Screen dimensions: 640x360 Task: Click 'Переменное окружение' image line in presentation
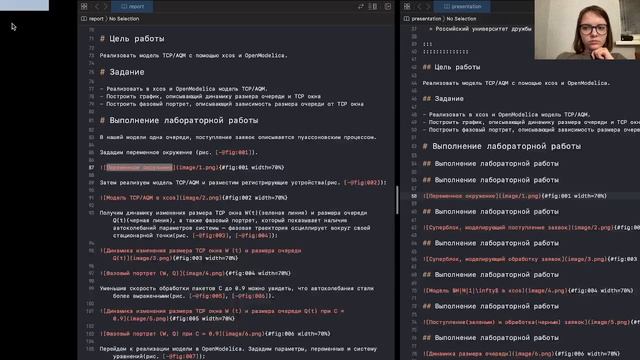pos(515,196)
